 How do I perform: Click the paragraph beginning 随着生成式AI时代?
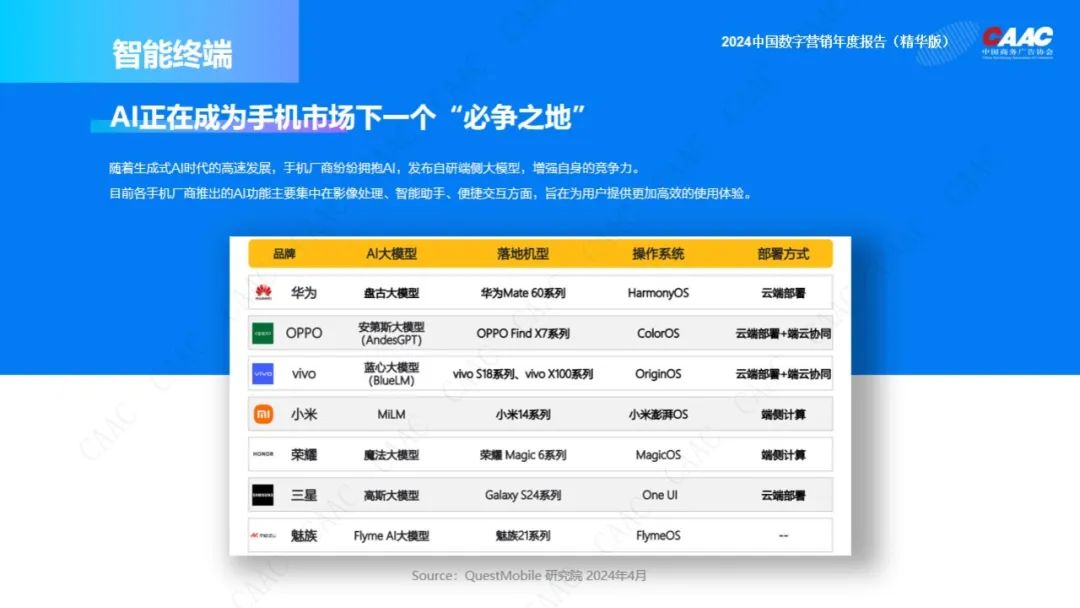click(377, 168)
